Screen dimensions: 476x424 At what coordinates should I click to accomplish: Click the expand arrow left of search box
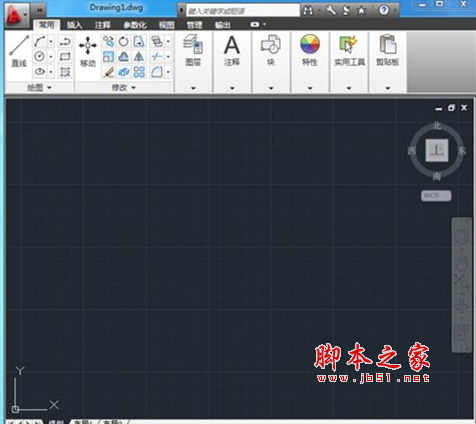pyautogui.click(x=181, y=10)
